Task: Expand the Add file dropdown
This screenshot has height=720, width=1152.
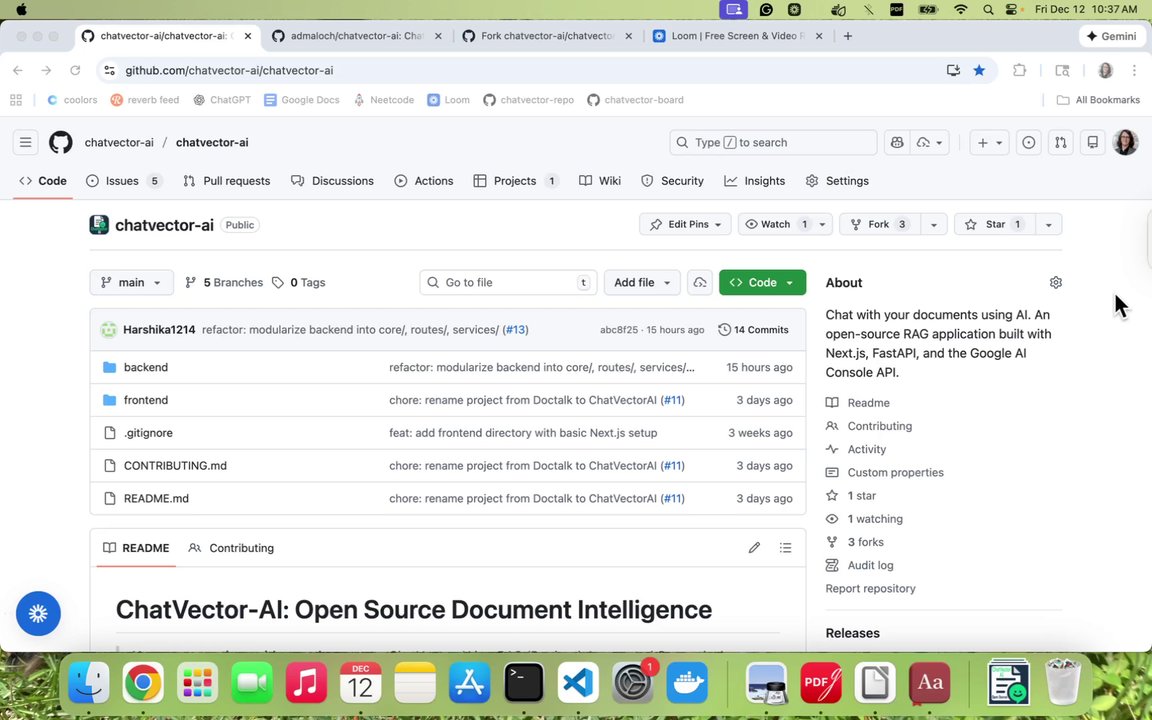Action: click(x=642, y=283)
